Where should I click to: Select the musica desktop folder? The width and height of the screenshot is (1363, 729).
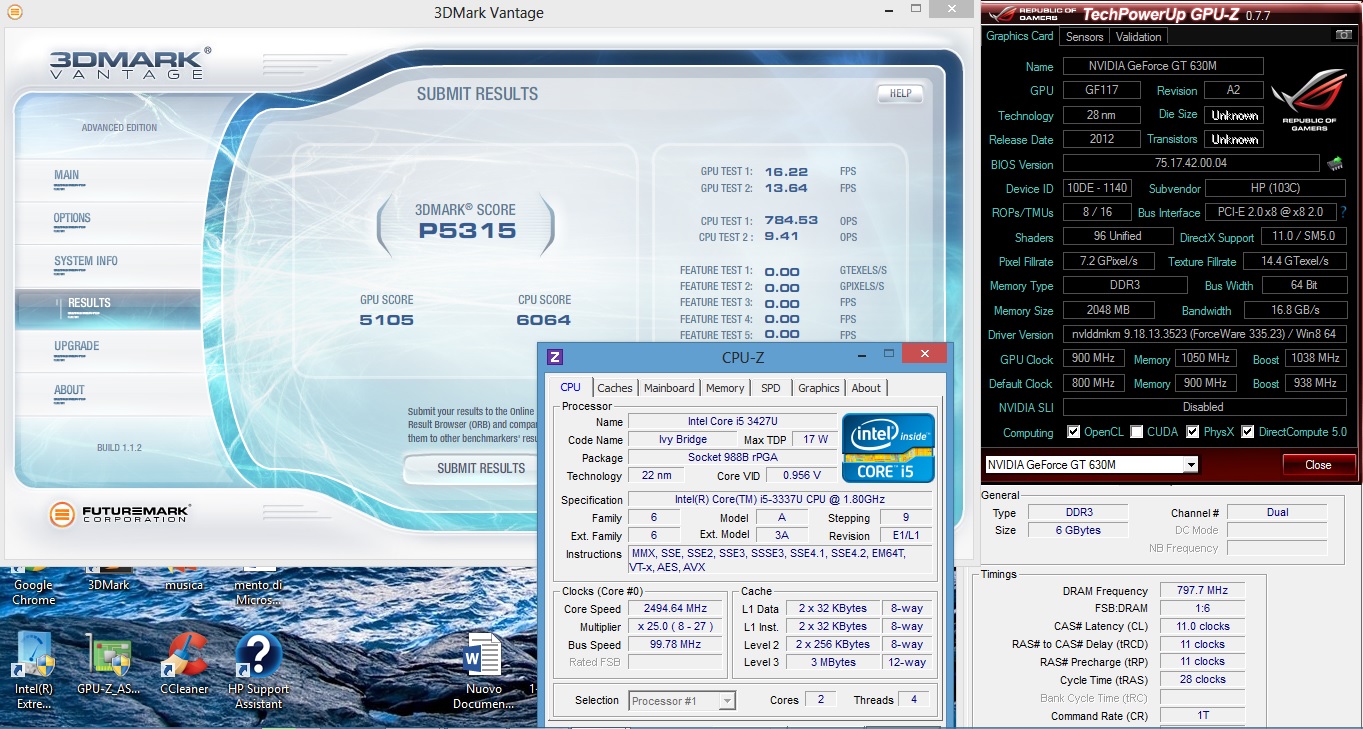click(183, 580)
